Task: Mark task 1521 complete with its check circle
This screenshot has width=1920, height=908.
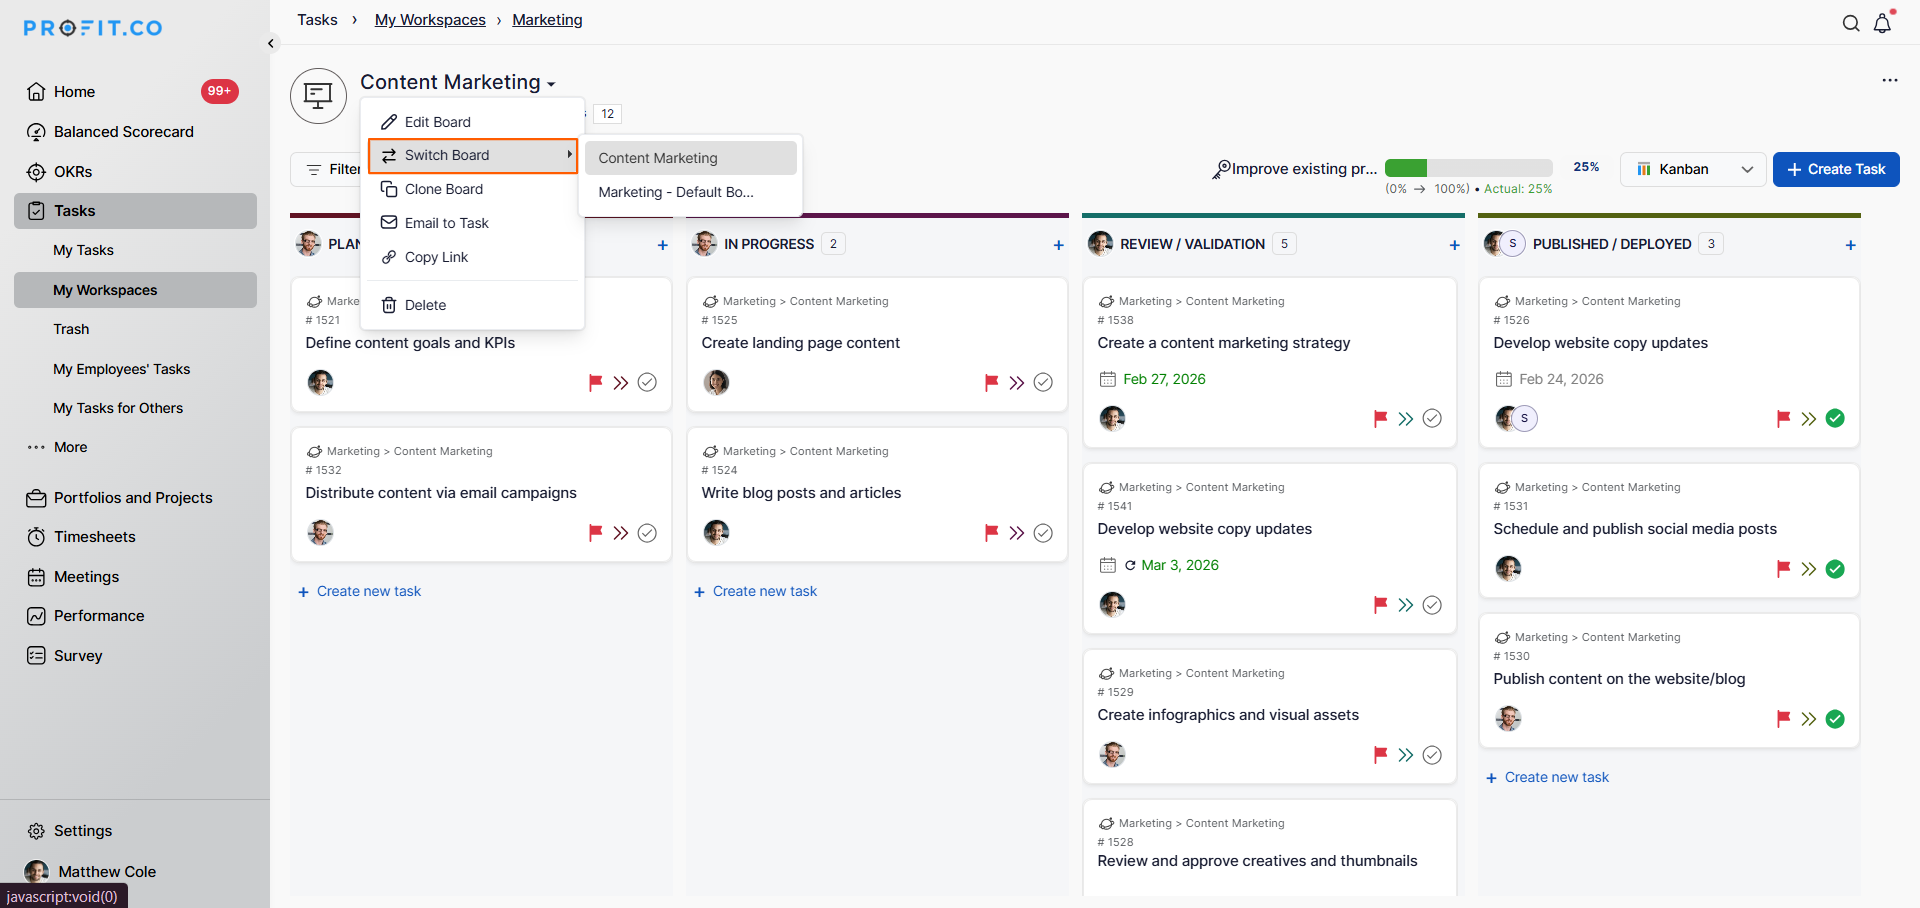Action: click(647, 382)
